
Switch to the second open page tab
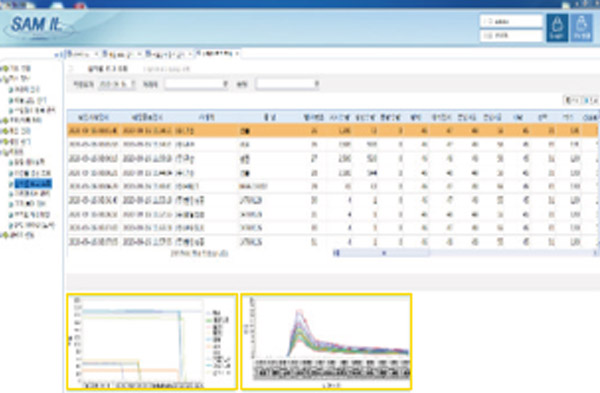click(x=118, y=54)
